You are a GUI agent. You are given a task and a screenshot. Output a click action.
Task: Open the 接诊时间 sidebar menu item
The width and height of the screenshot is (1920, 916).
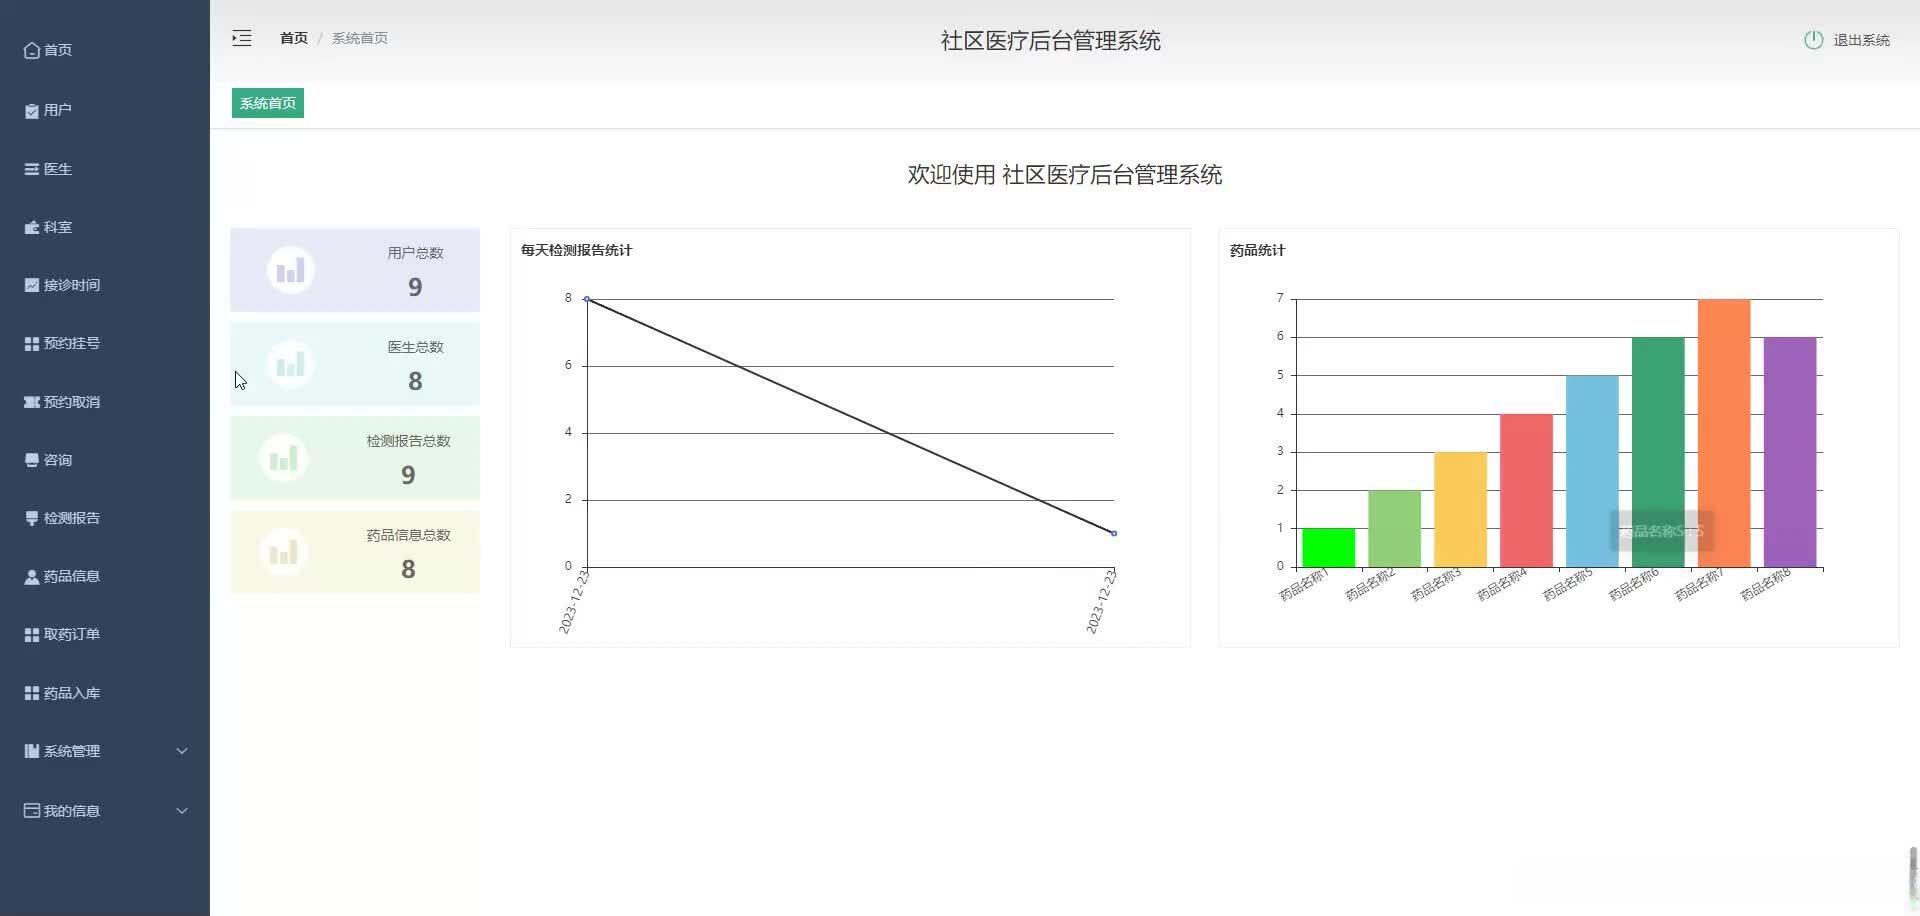pyautogui.click(x=105, y=285)
